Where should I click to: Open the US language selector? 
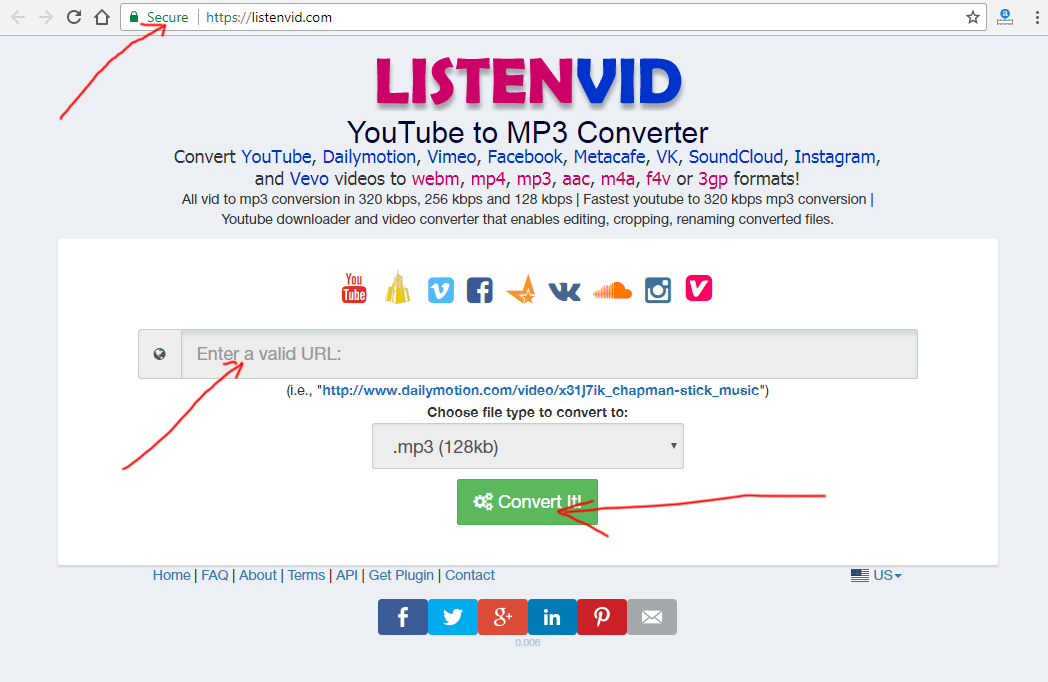(x=876, y=575)
